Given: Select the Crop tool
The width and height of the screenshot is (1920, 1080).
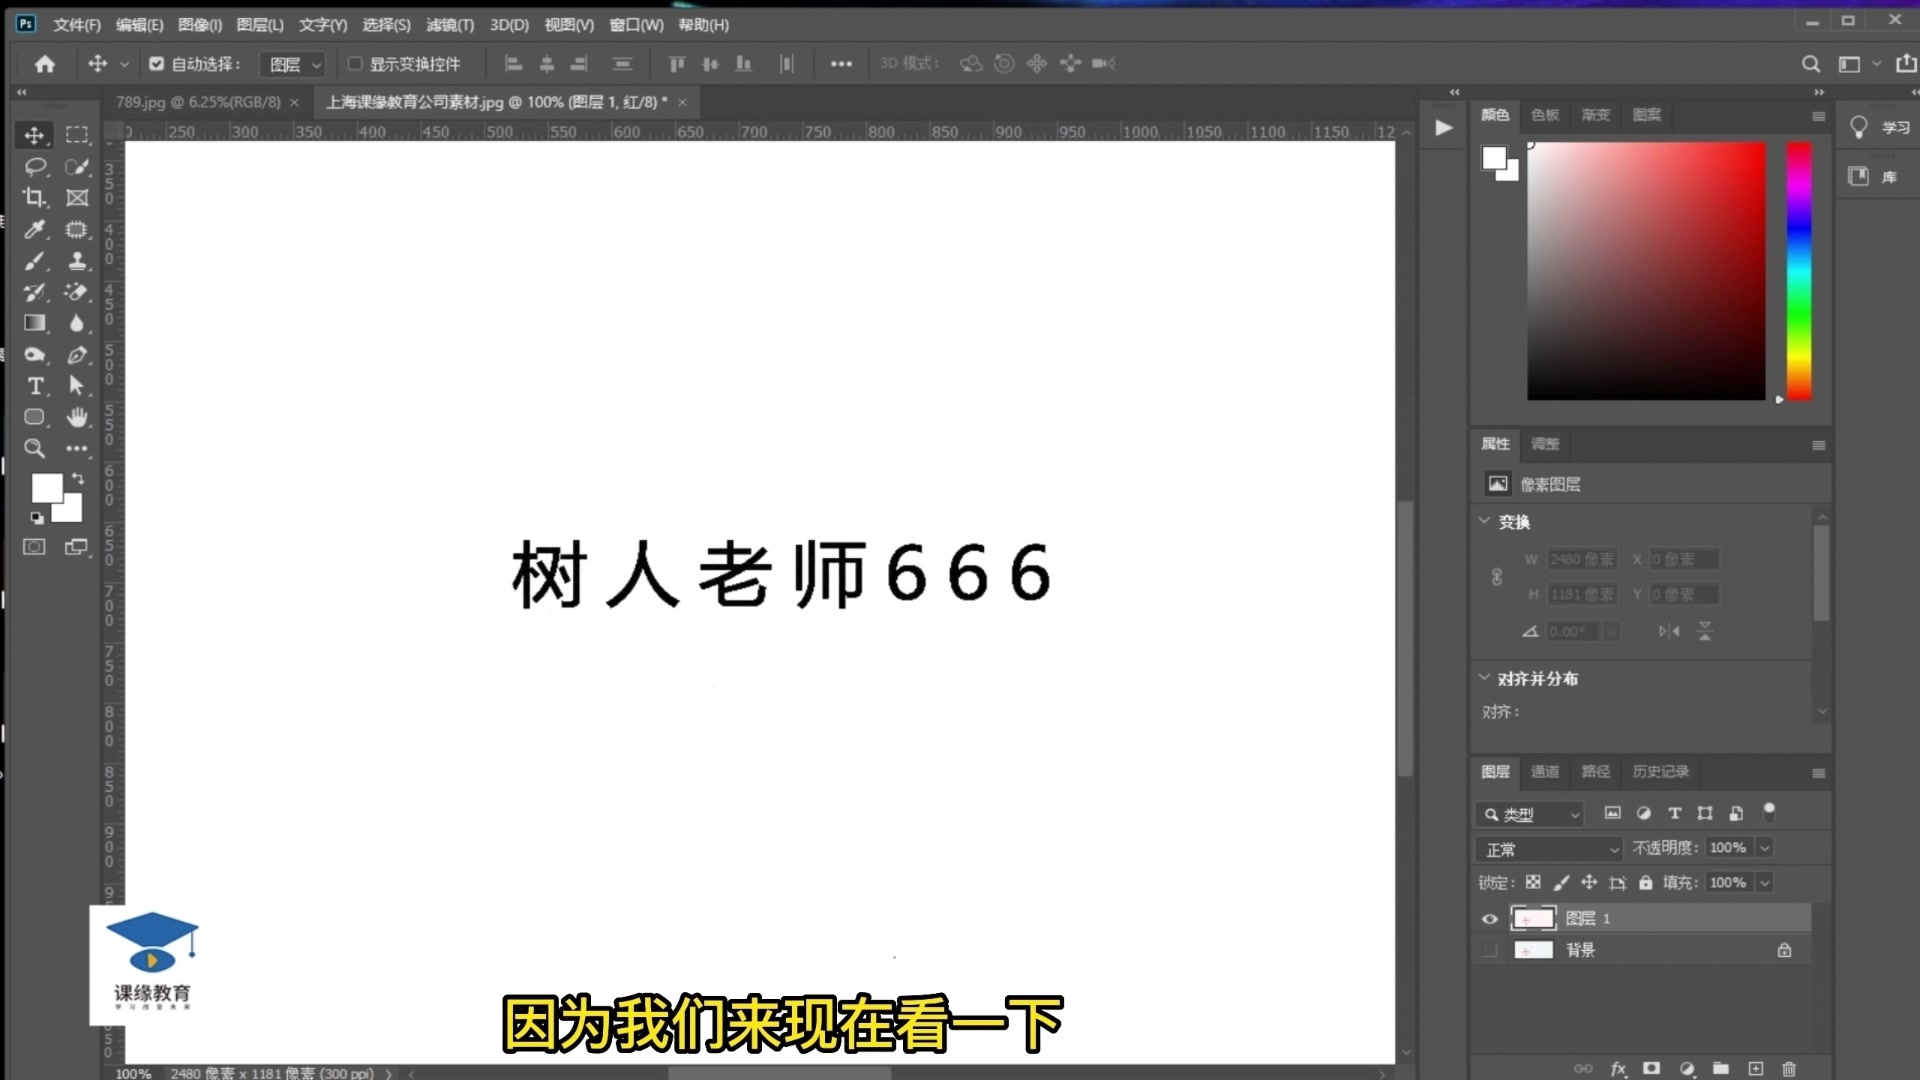Looking at the screenshot, I should pyautogui.click(x=35, y=198).
